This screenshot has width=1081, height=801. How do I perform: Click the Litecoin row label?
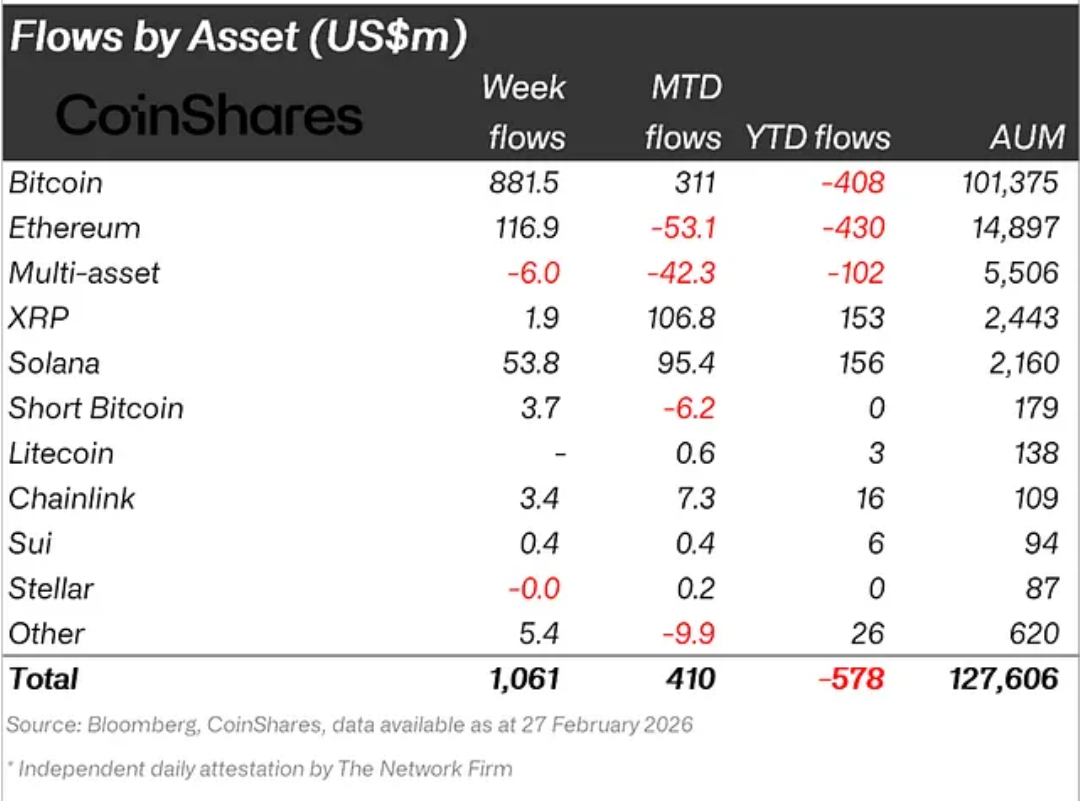tap(61, 453)
